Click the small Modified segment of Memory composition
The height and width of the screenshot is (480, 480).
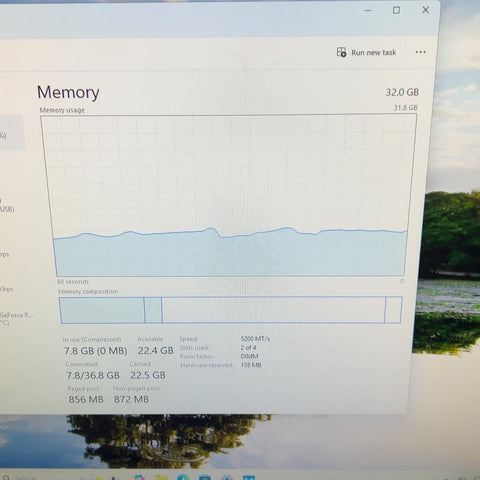[x=153, y=310]
